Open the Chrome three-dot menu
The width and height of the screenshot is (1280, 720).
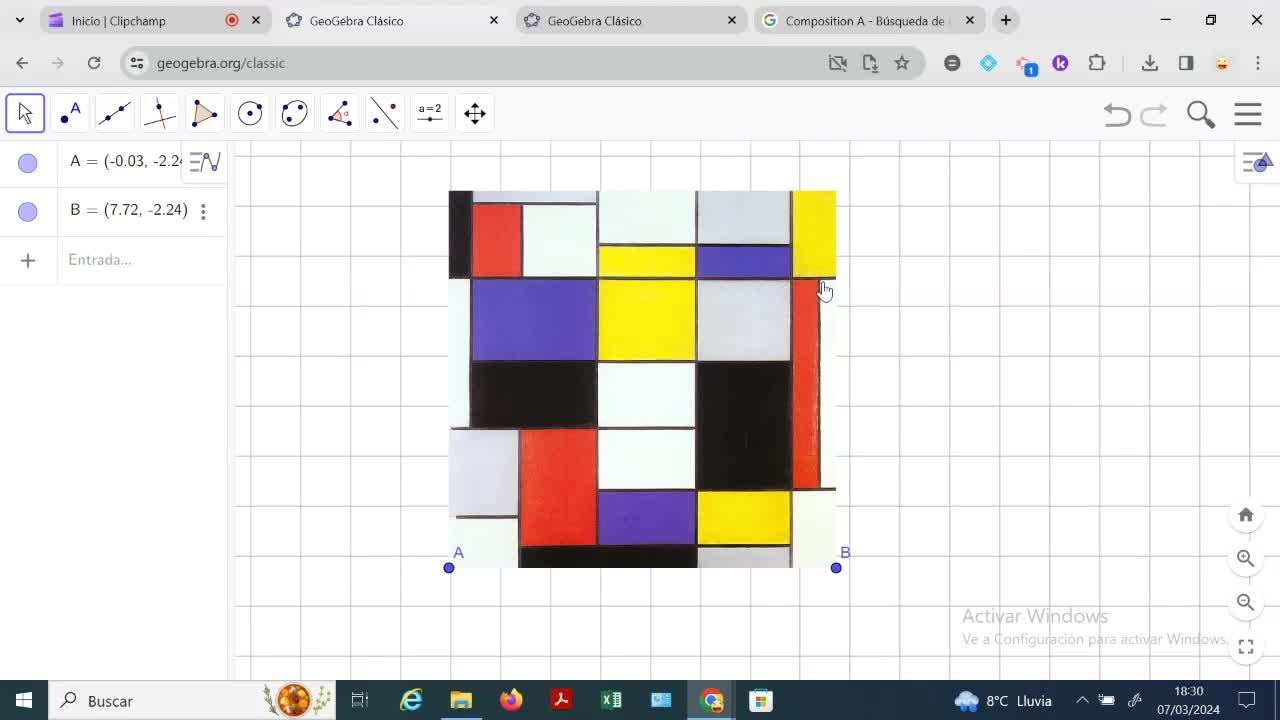click(x=1257, y=63)
